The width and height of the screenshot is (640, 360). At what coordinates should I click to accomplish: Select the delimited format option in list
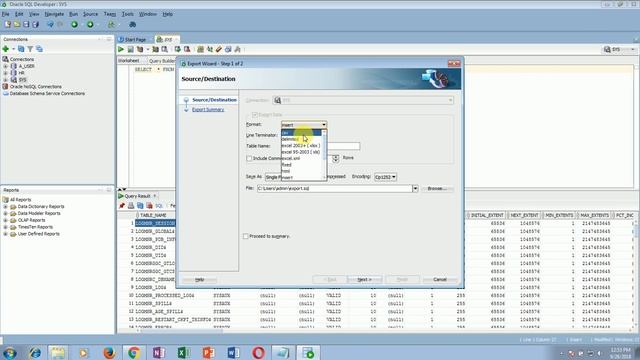coord(302,139)
